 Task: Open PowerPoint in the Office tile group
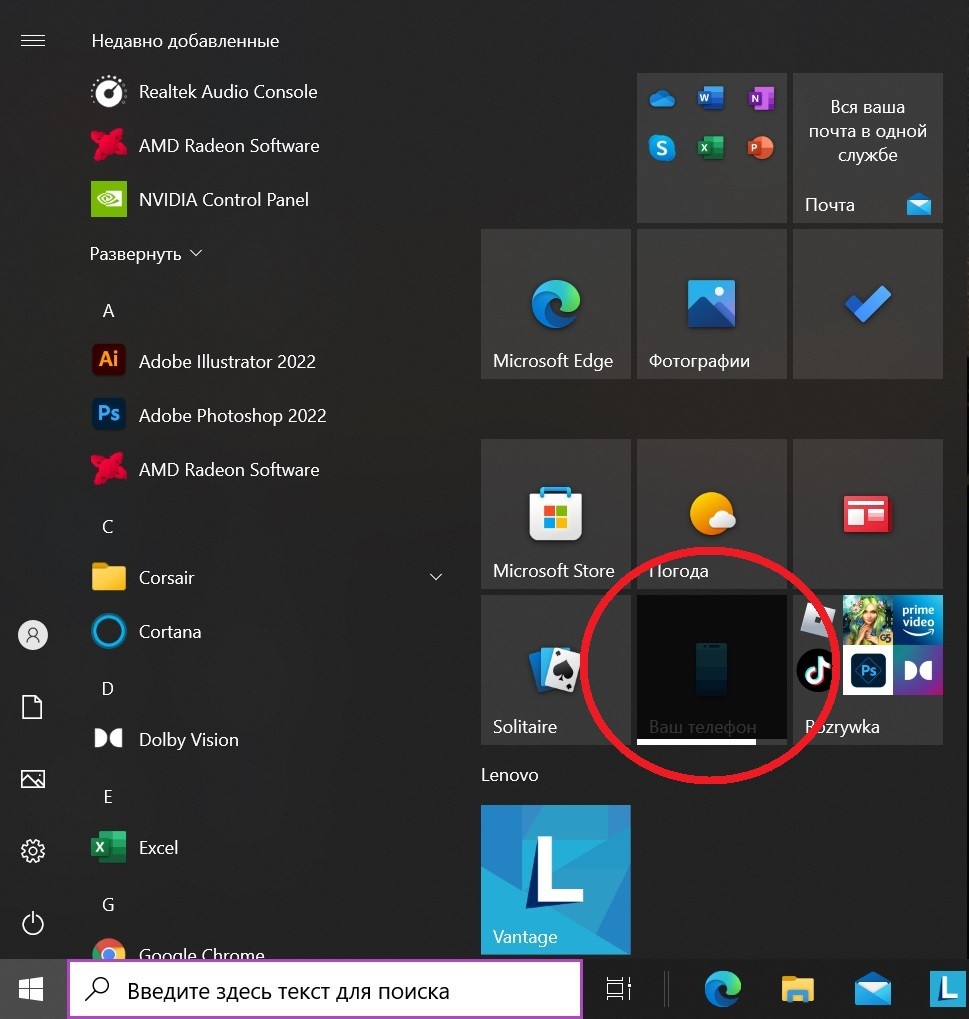tap(760, 148)
